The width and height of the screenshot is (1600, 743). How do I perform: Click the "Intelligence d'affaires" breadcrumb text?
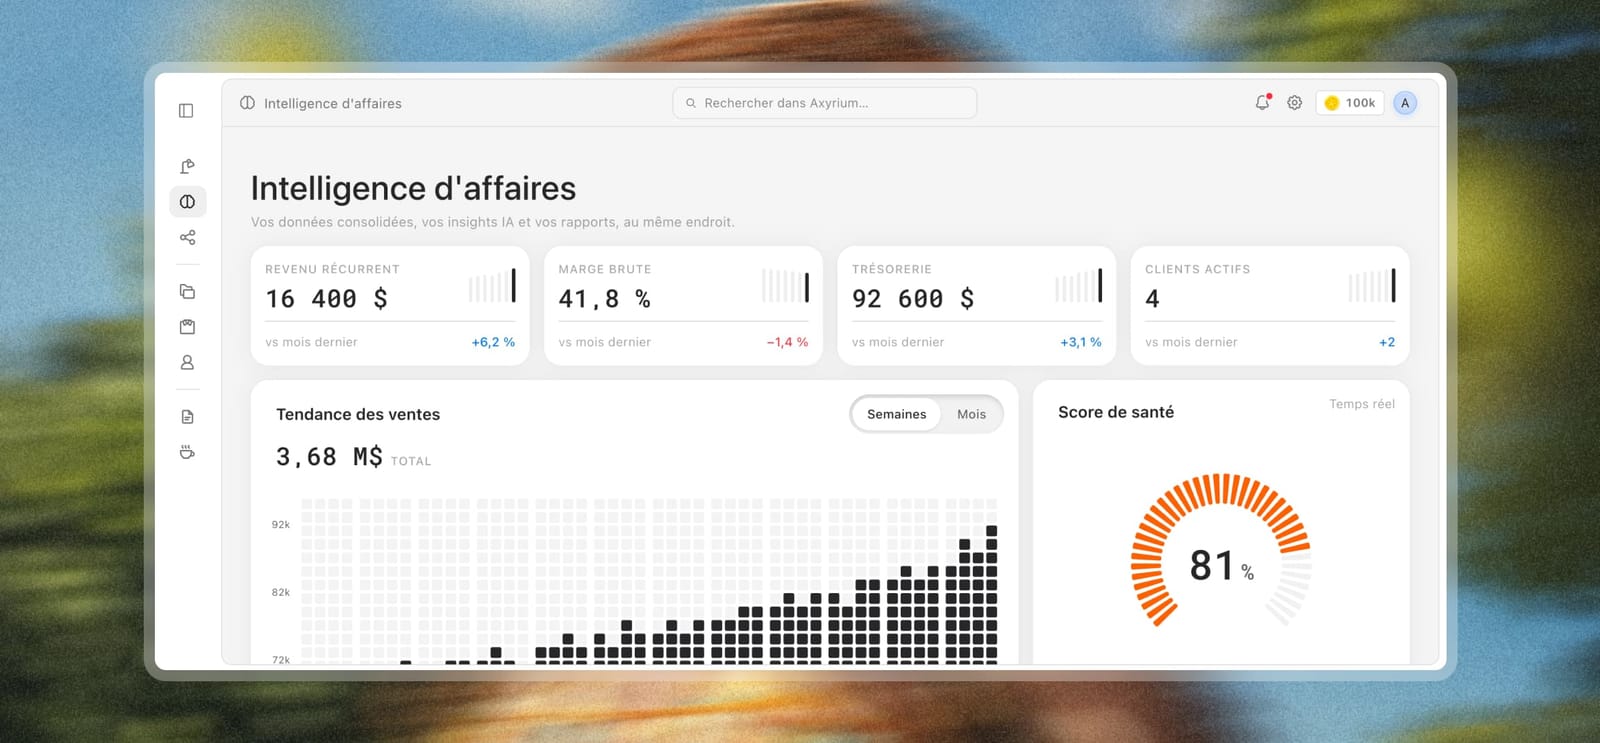click(333, 103)
